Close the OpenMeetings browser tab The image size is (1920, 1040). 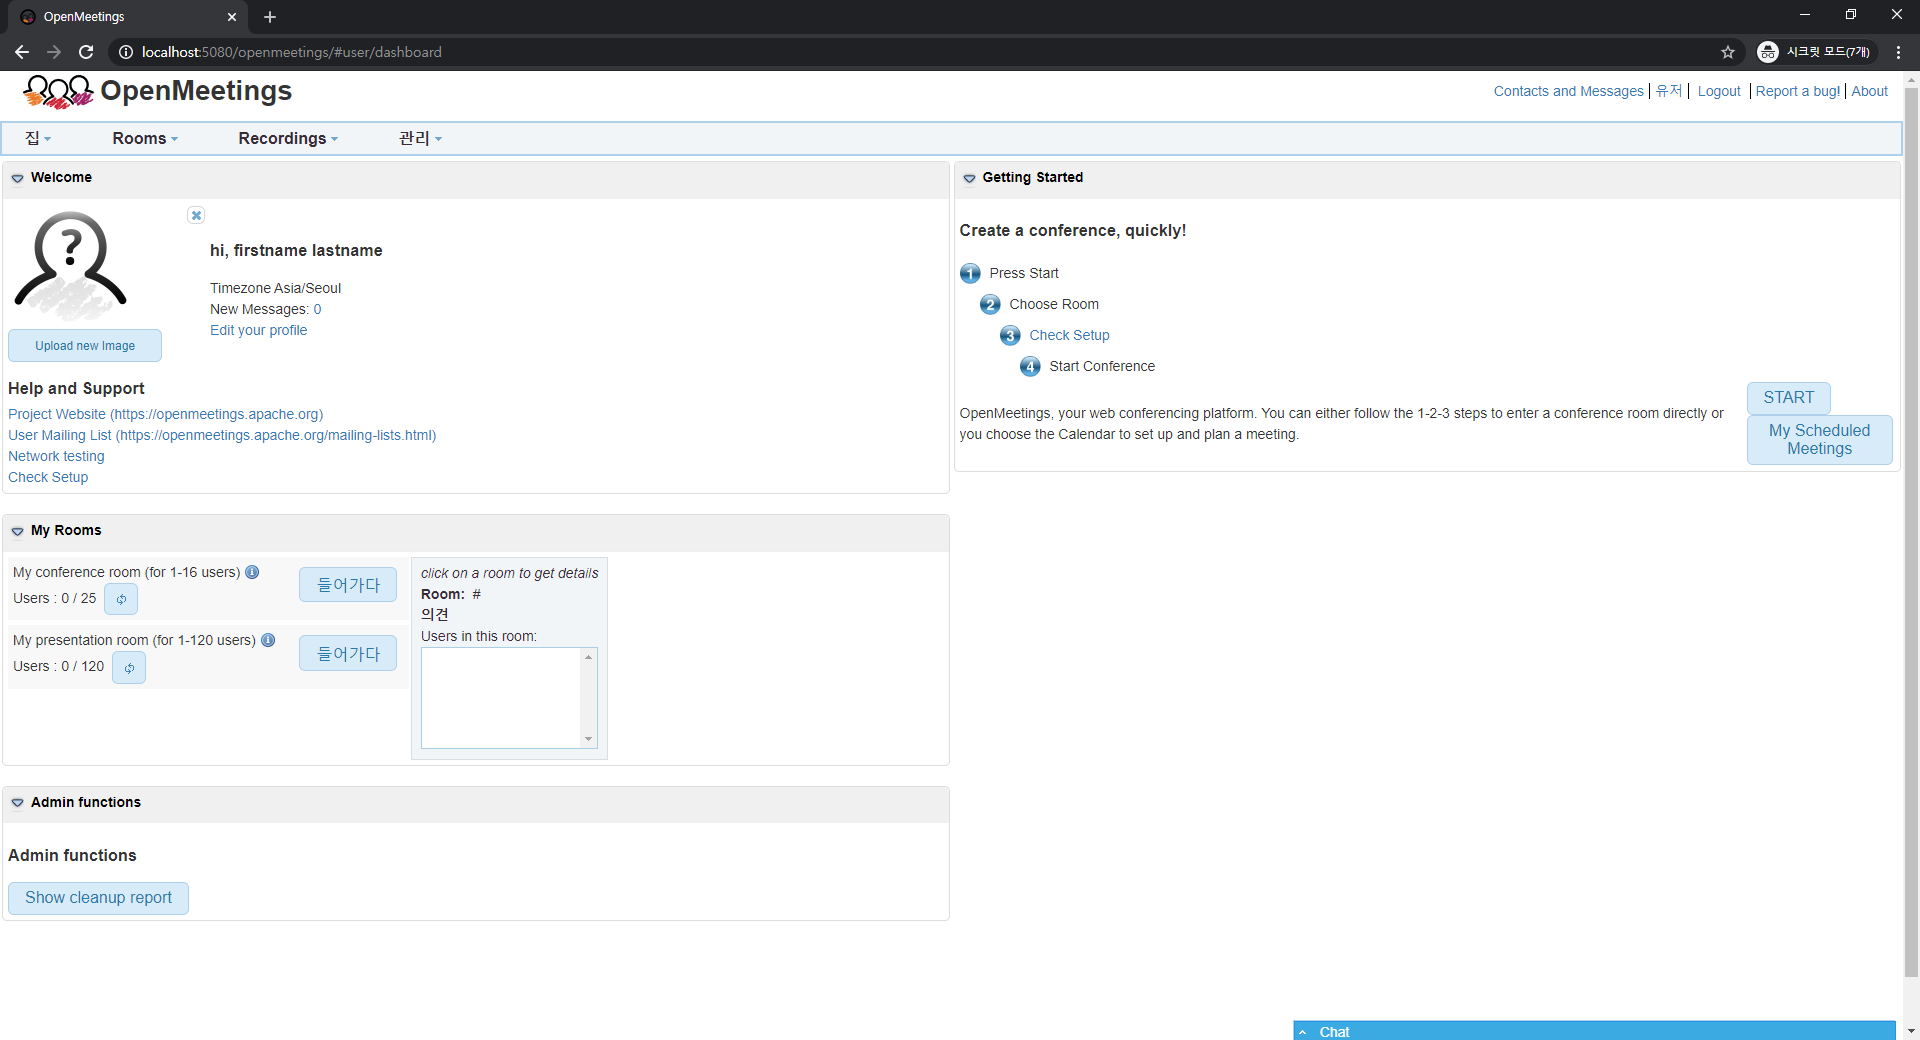232,17
